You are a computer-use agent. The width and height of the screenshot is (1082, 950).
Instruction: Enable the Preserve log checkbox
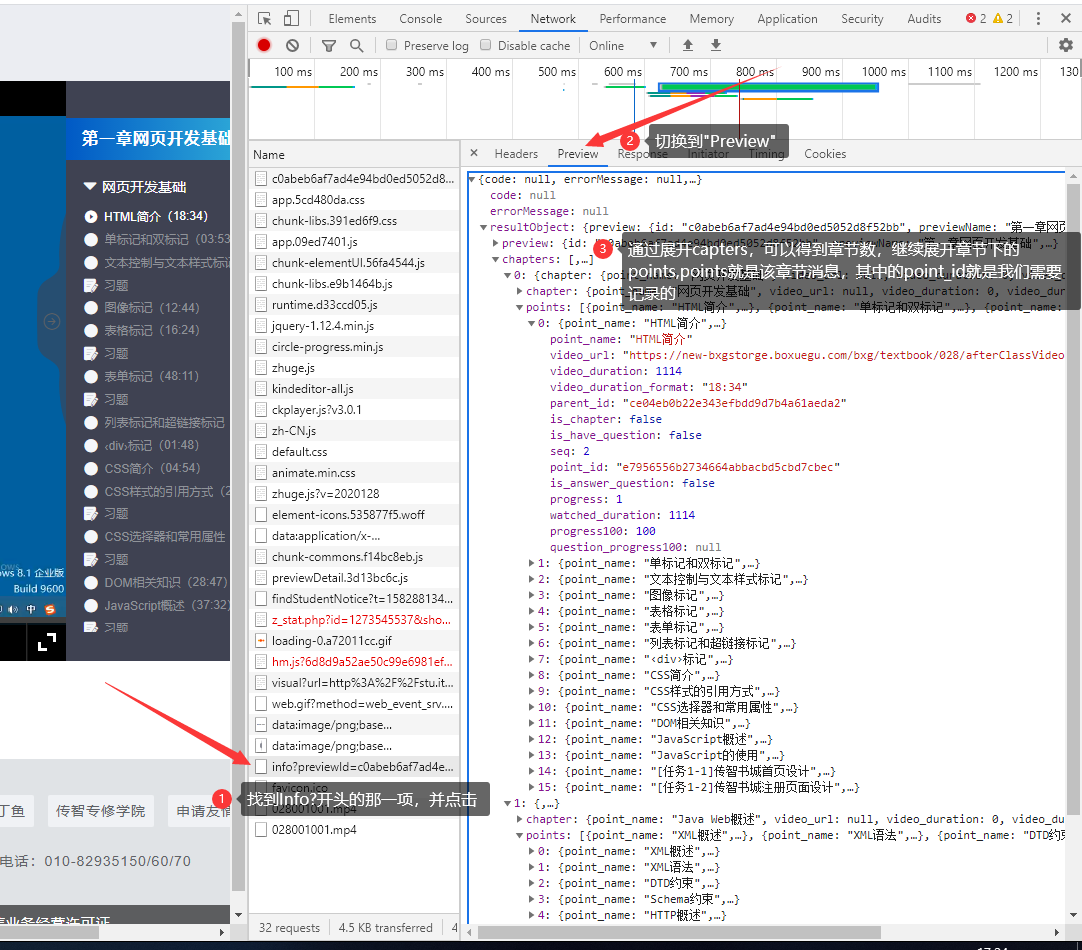(x=392, y=45)
